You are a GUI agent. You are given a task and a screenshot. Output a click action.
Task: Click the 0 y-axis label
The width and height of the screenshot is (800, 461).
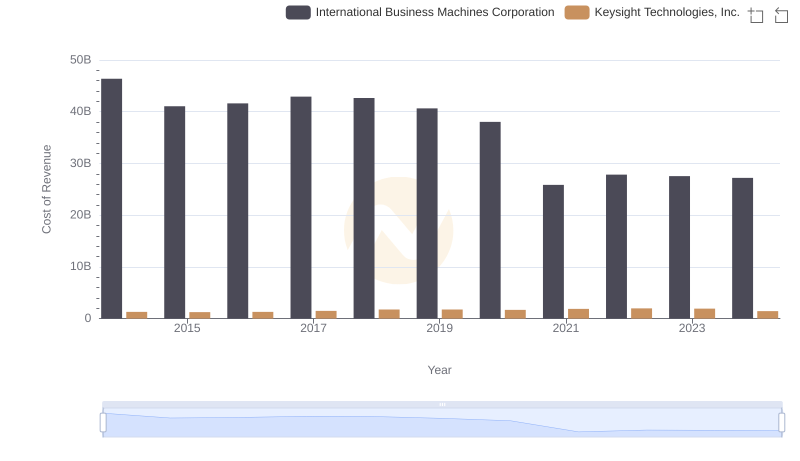point(88,318)
